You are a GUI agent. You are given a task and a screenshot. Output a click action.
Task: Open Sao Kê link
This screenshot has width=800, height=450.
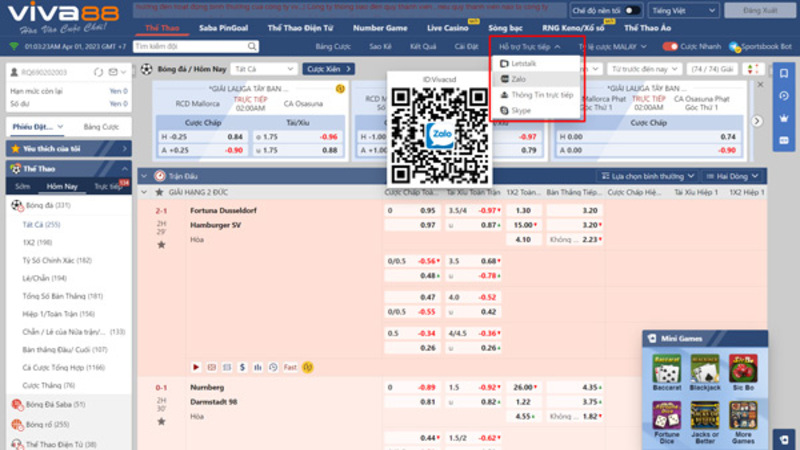tap(380, 46)
